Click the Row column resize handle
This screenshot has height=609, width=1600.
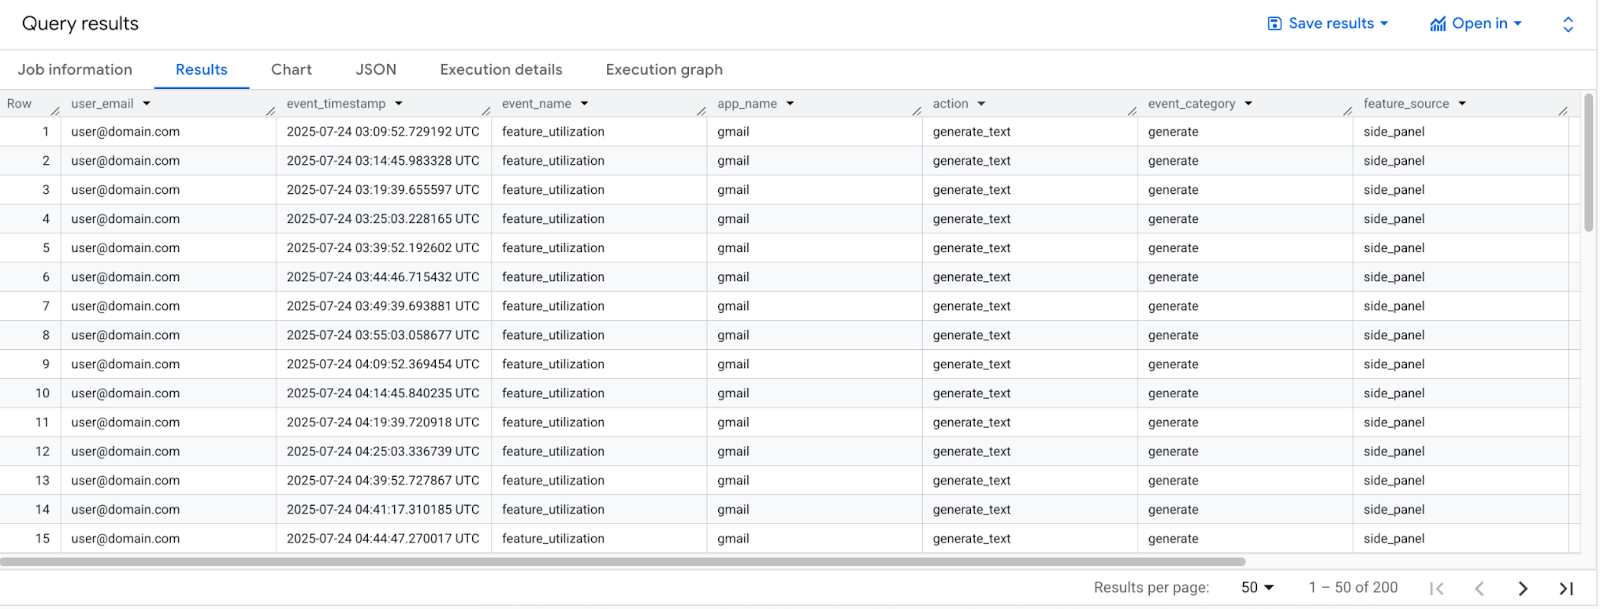coord(55,110)
